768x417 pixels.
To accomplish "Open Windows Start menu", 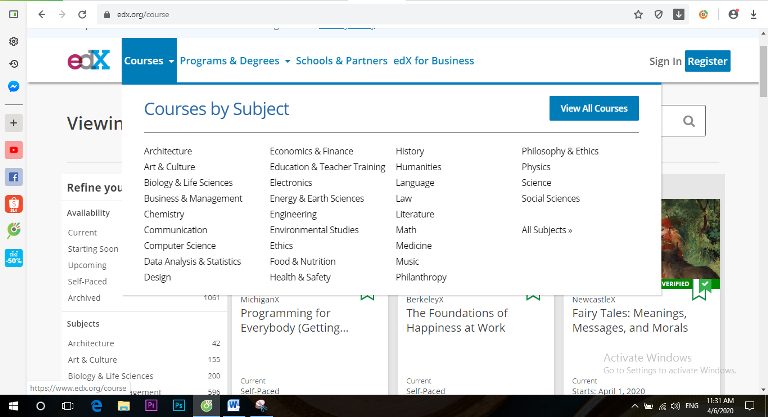I will tap(13, 406).
